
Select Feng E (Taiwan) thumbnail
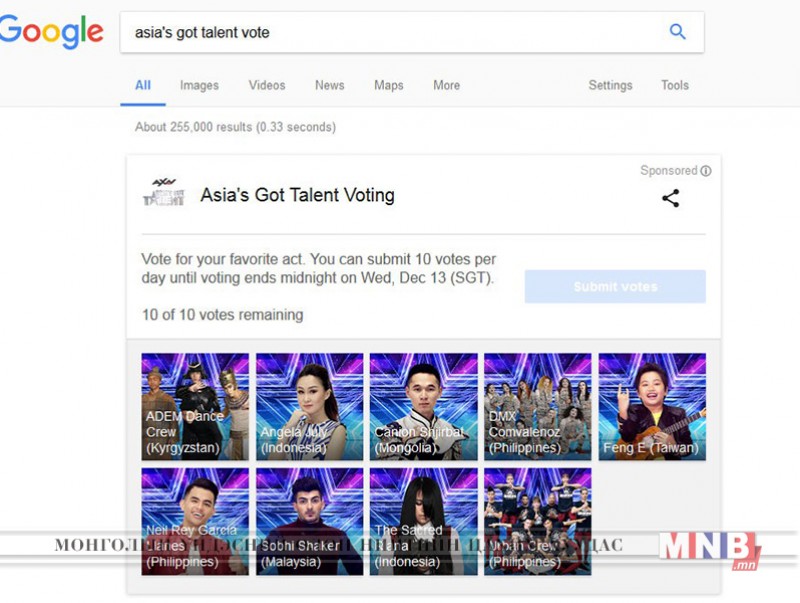tap(652, 407)
